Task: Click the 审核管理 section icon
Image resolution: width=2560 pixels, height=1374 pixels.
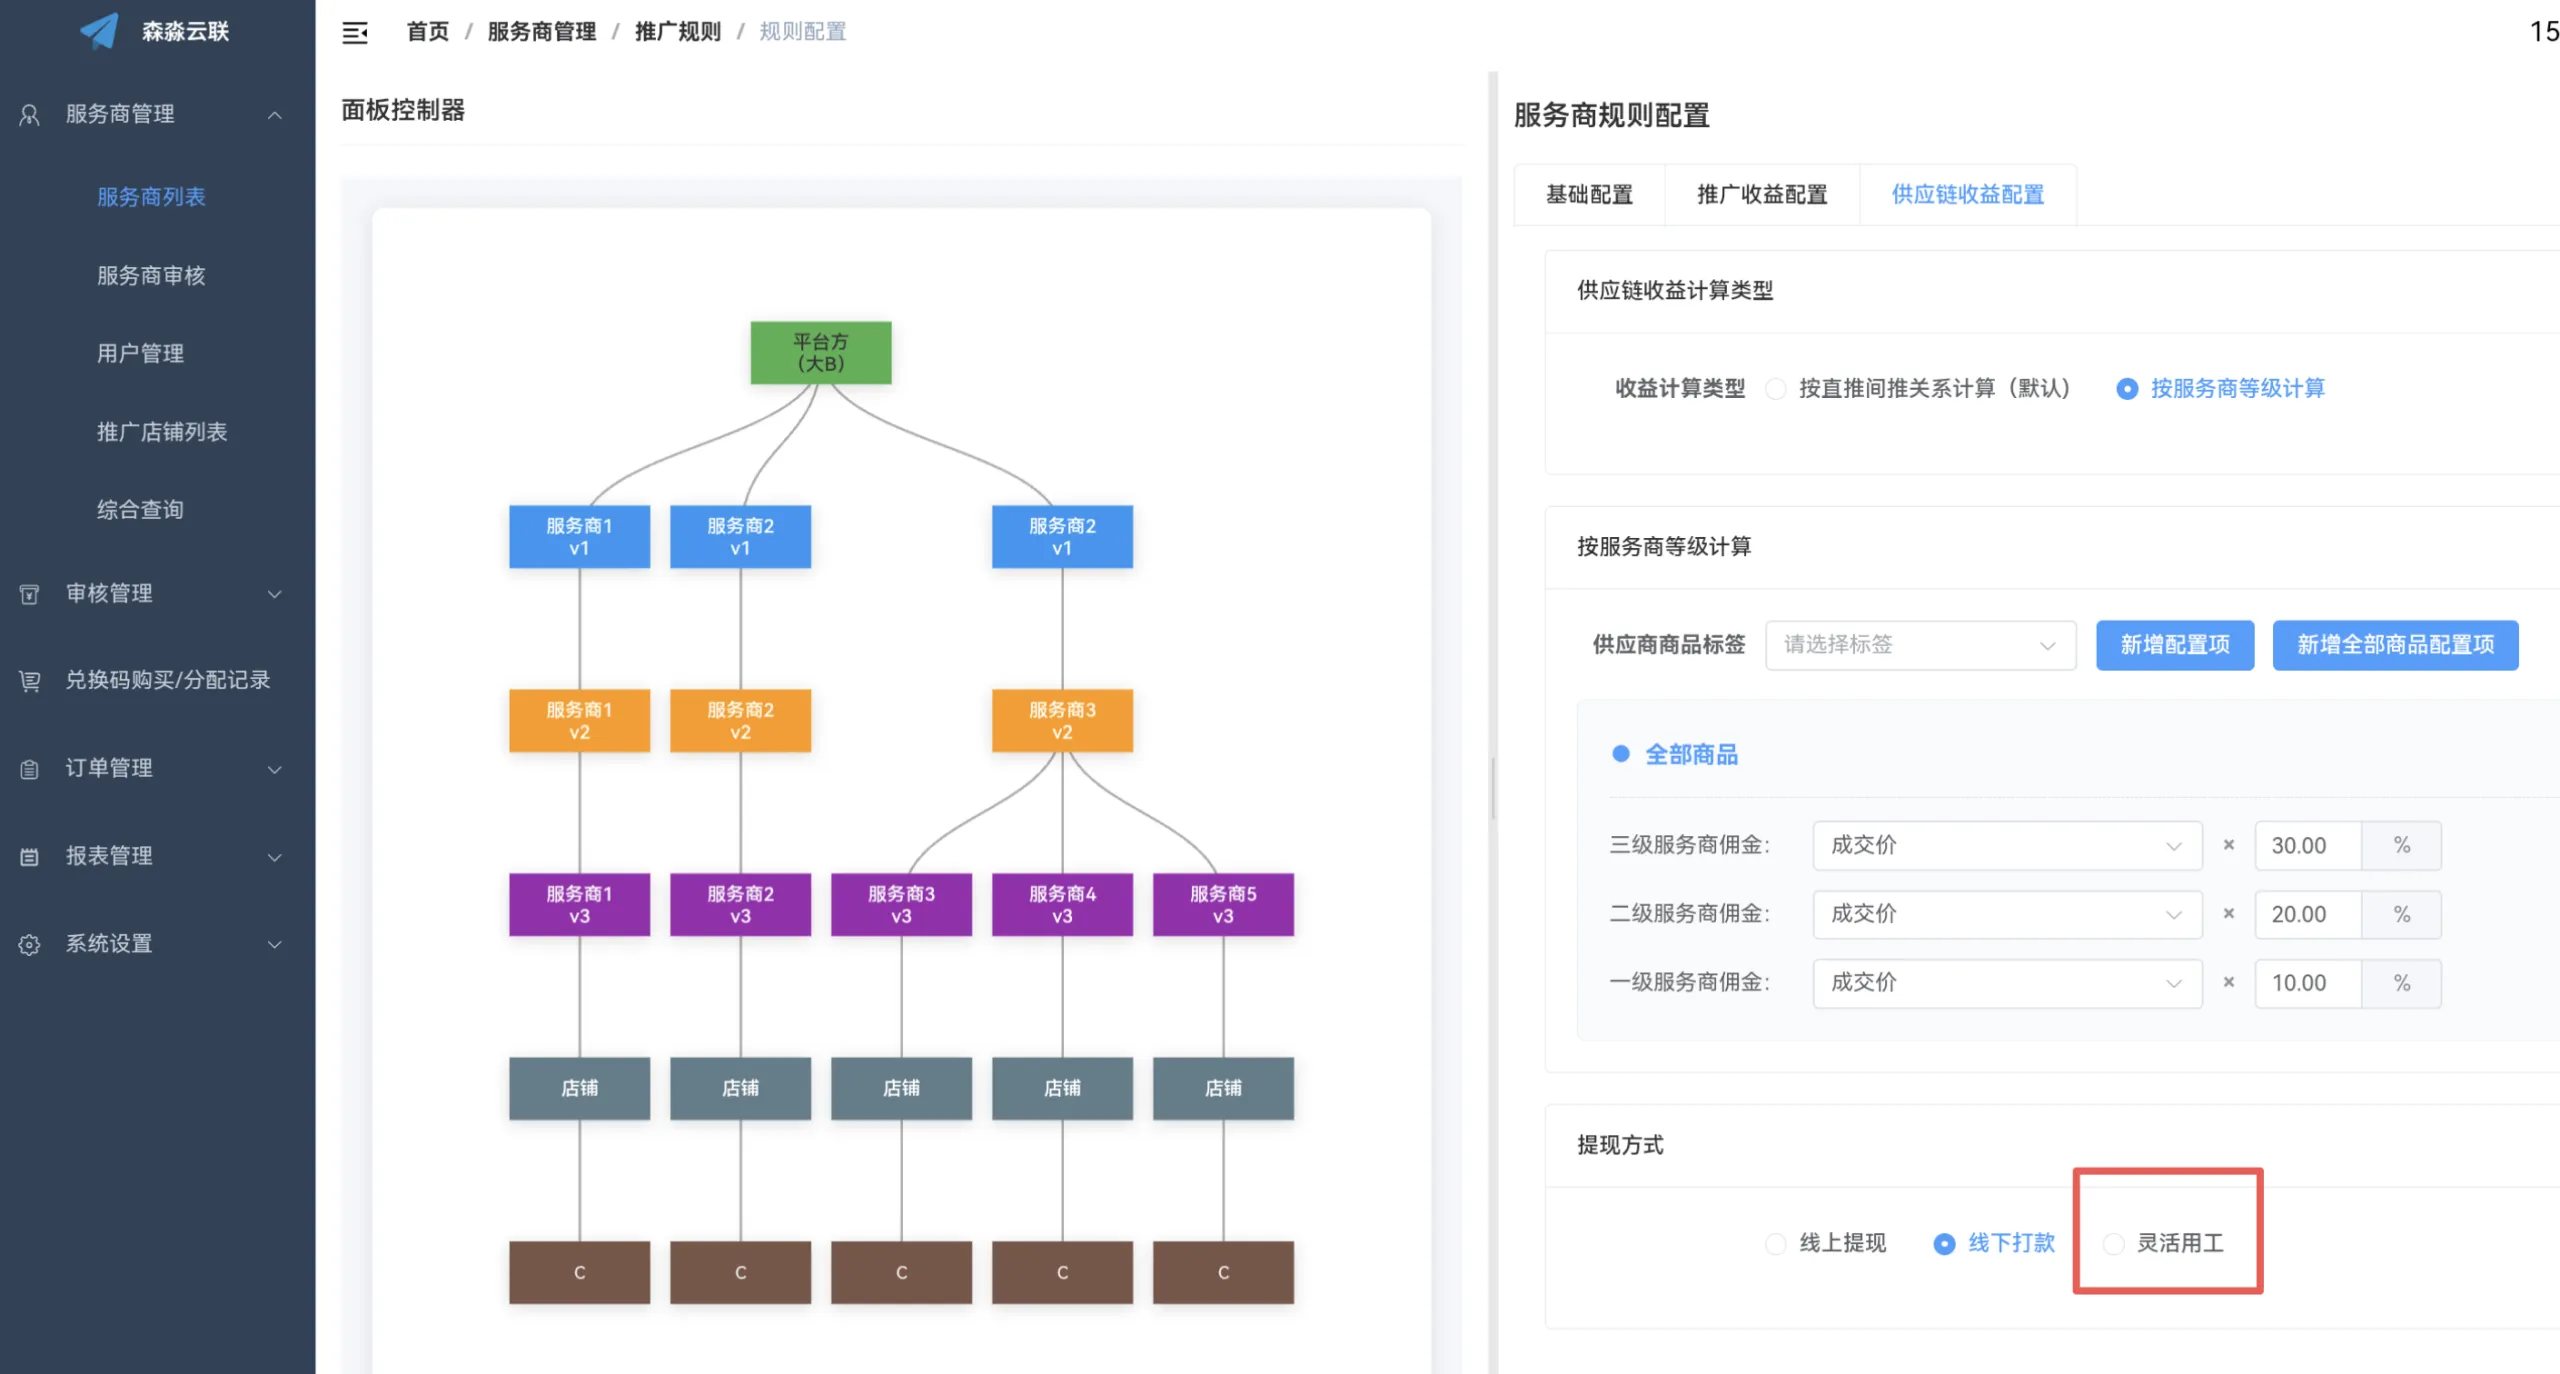Action: click(28, 593)
